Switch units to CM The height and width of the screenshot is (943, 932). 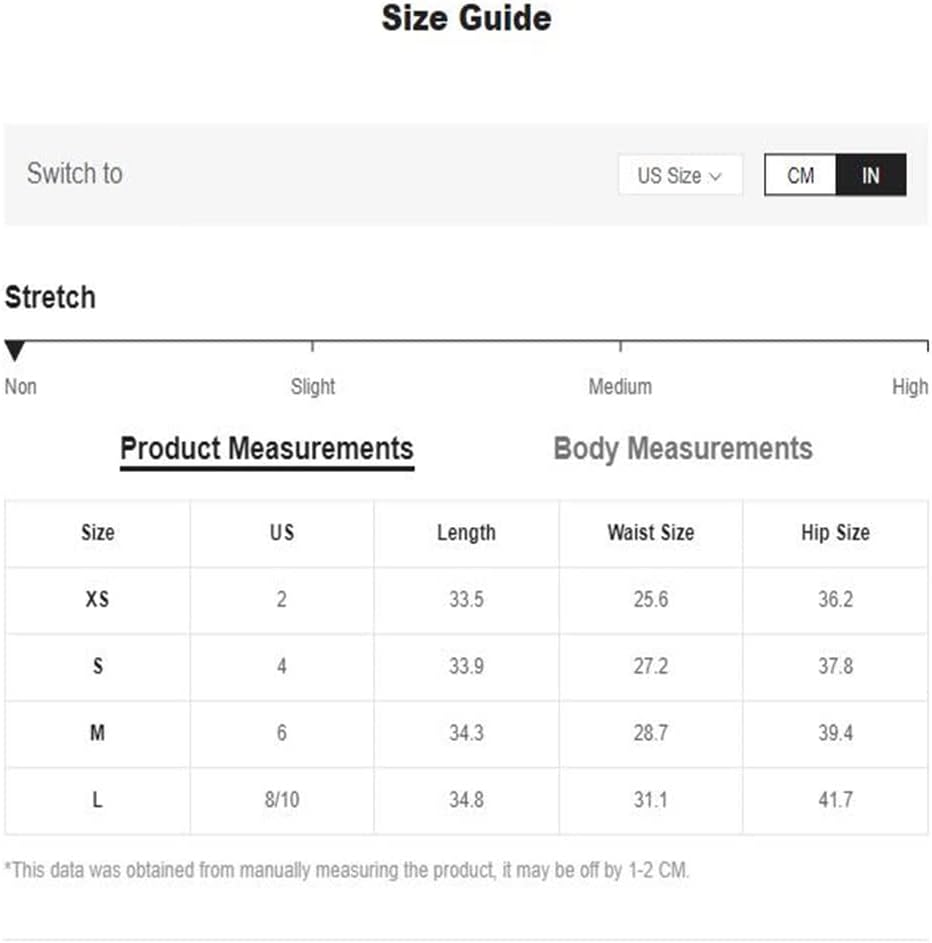click(x=800, y=175)
